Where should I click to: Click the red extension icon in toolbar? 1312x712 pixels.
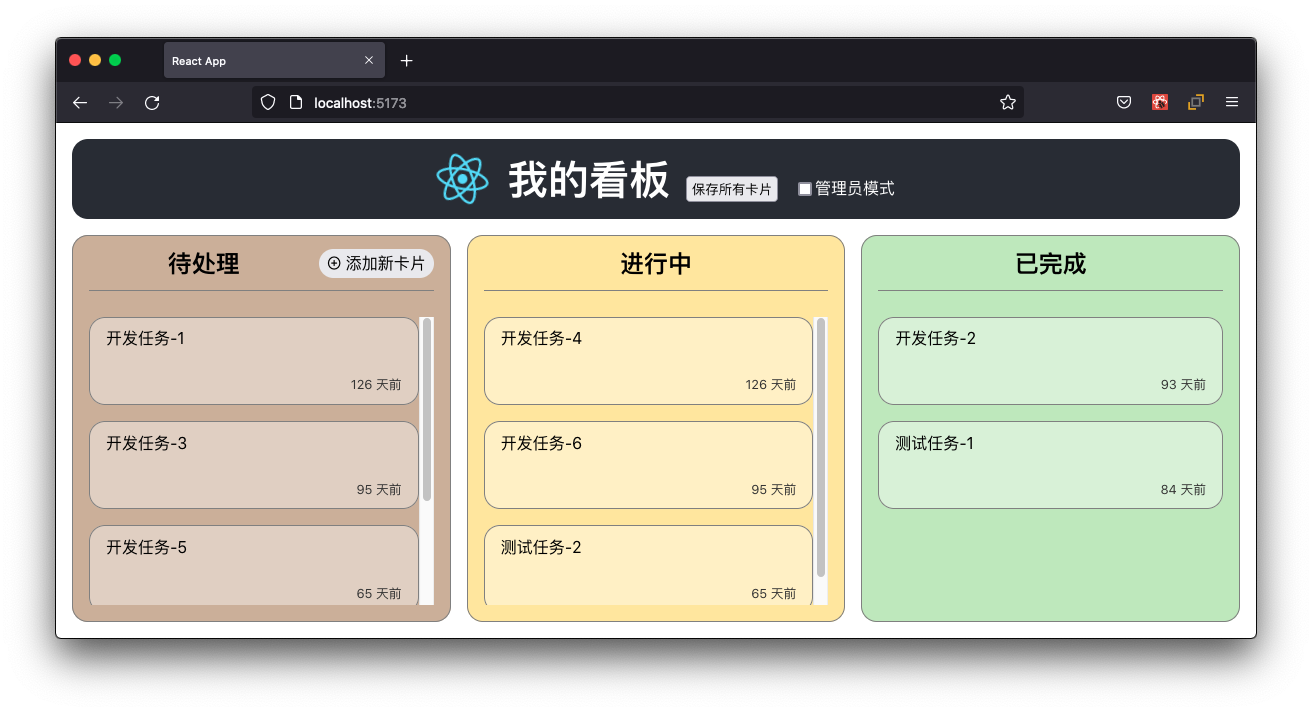pos(1160,102)
